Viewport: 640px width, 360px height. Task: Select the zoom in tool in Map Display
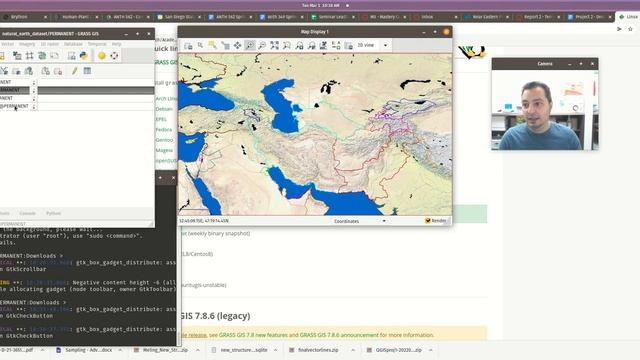(250, 46)
